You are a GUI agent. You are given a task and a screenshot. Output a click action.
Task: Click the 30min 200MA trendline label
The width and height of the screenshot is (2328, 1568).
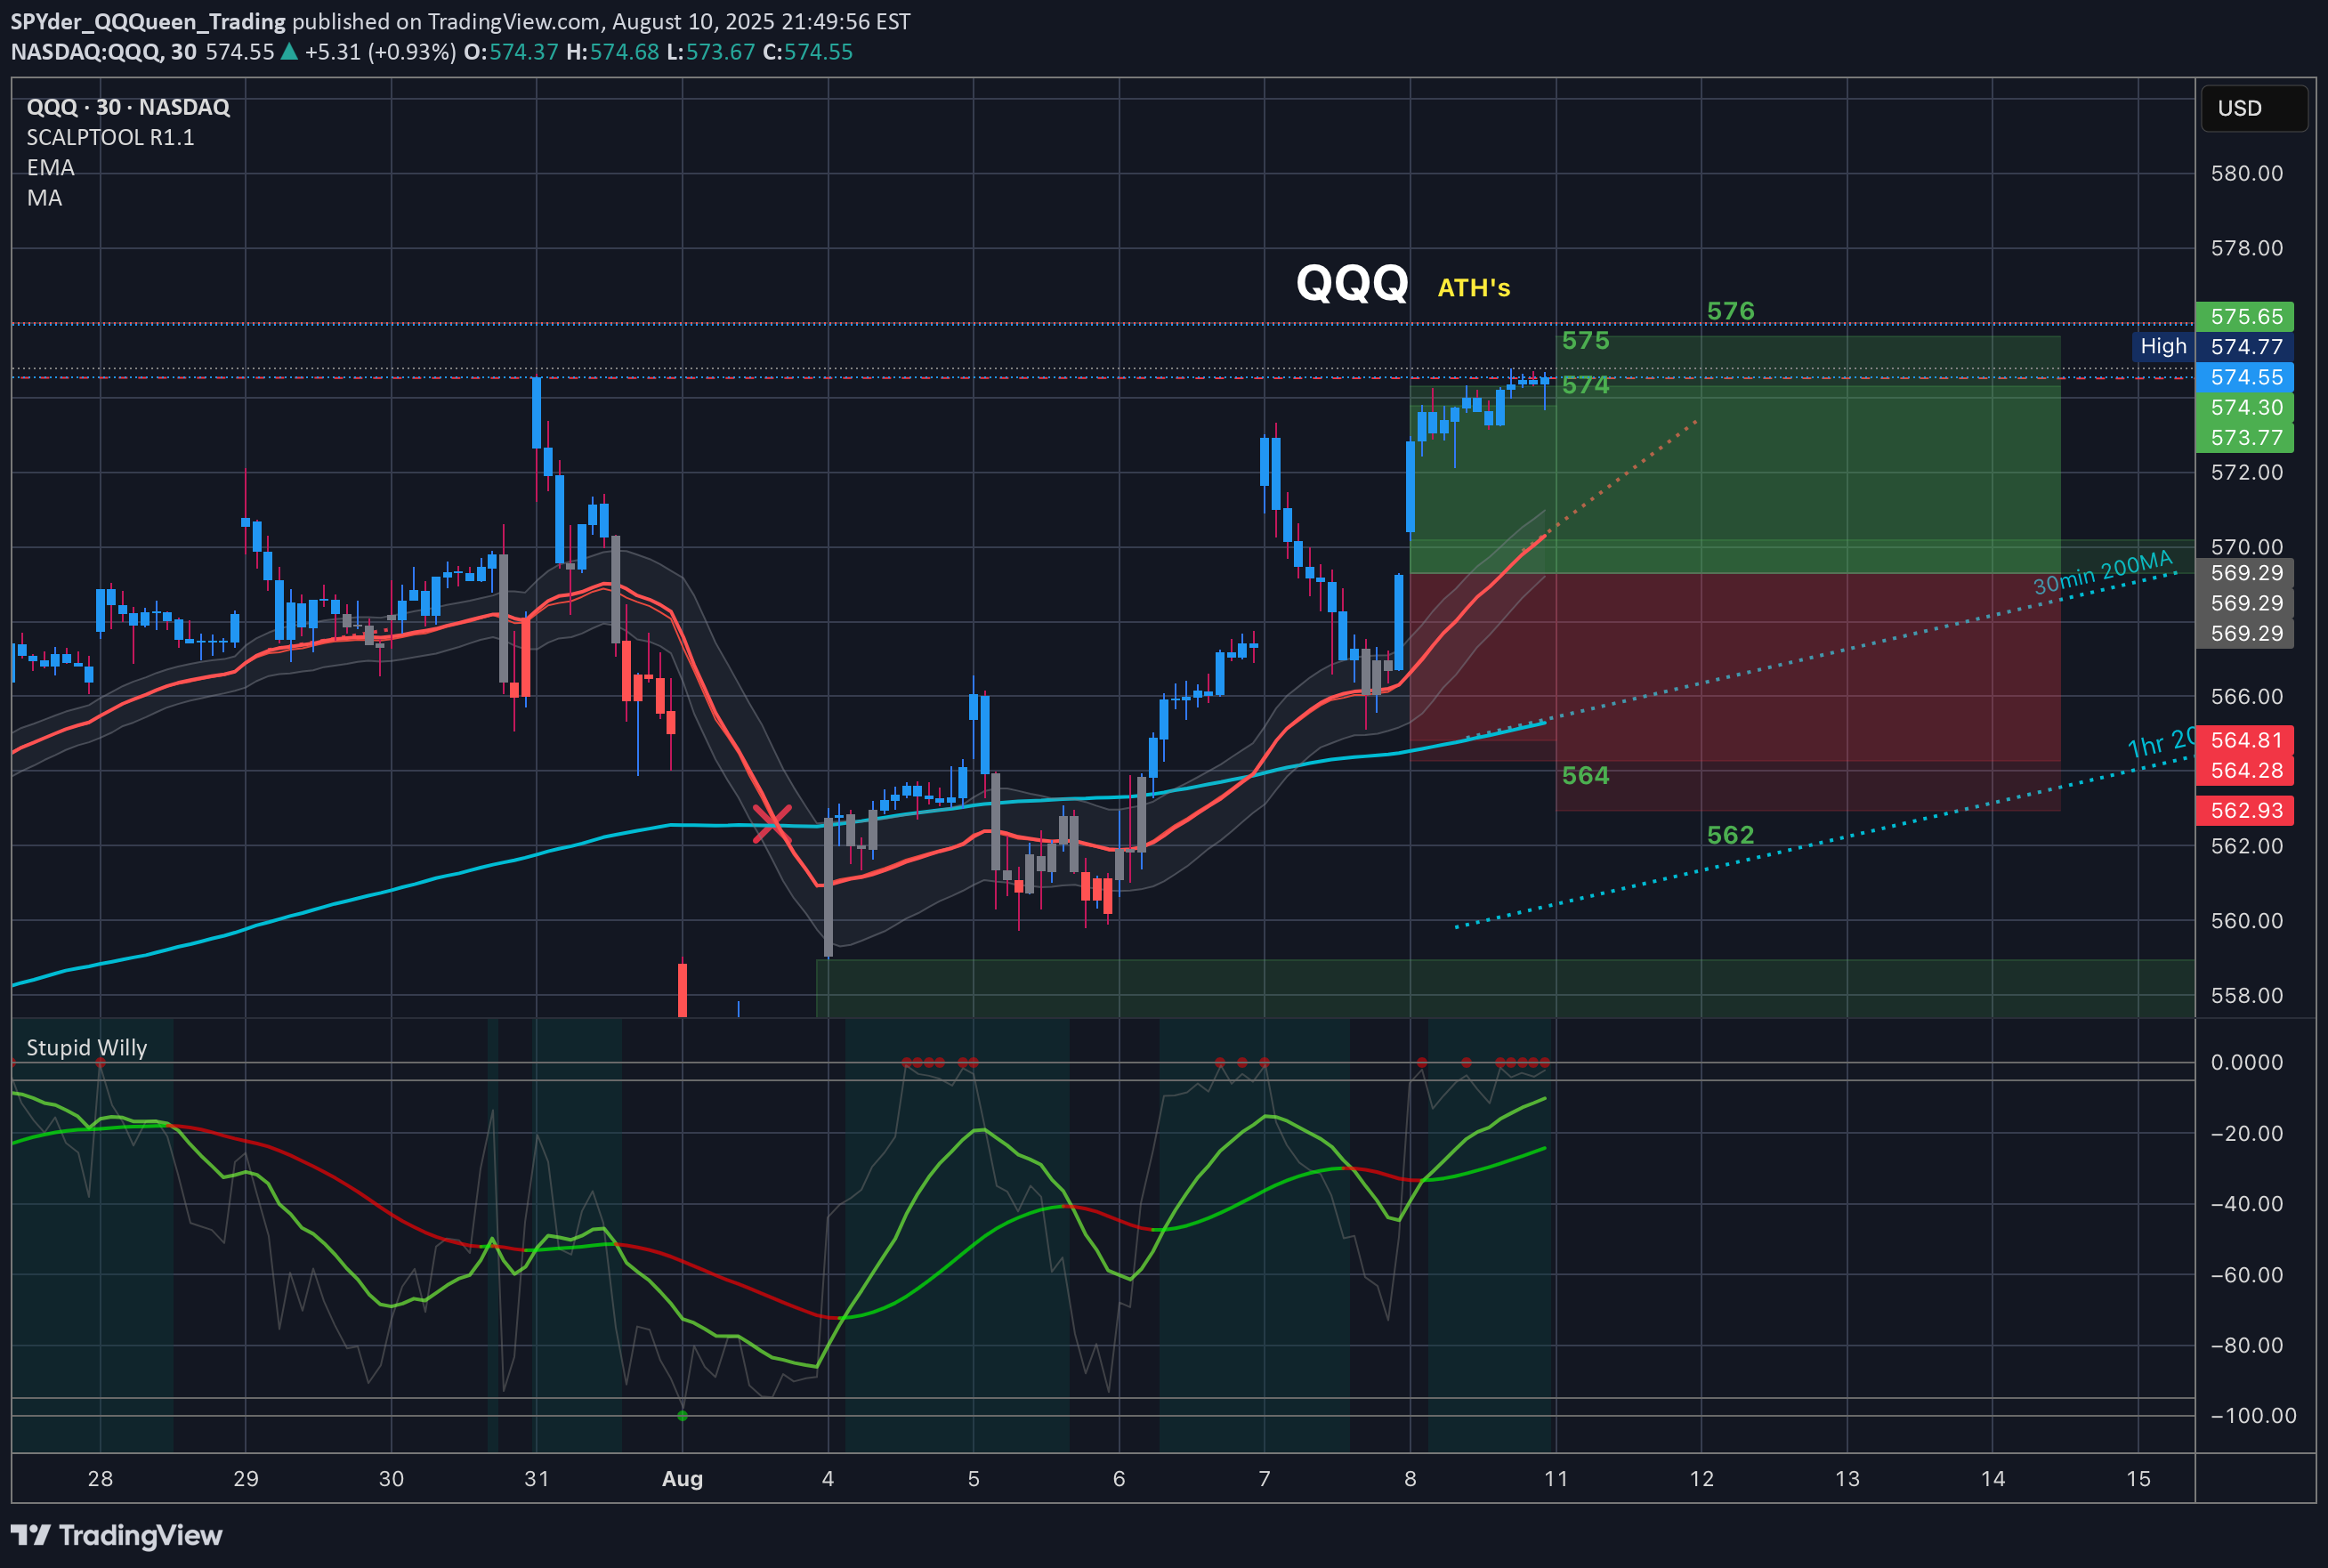2103,572
